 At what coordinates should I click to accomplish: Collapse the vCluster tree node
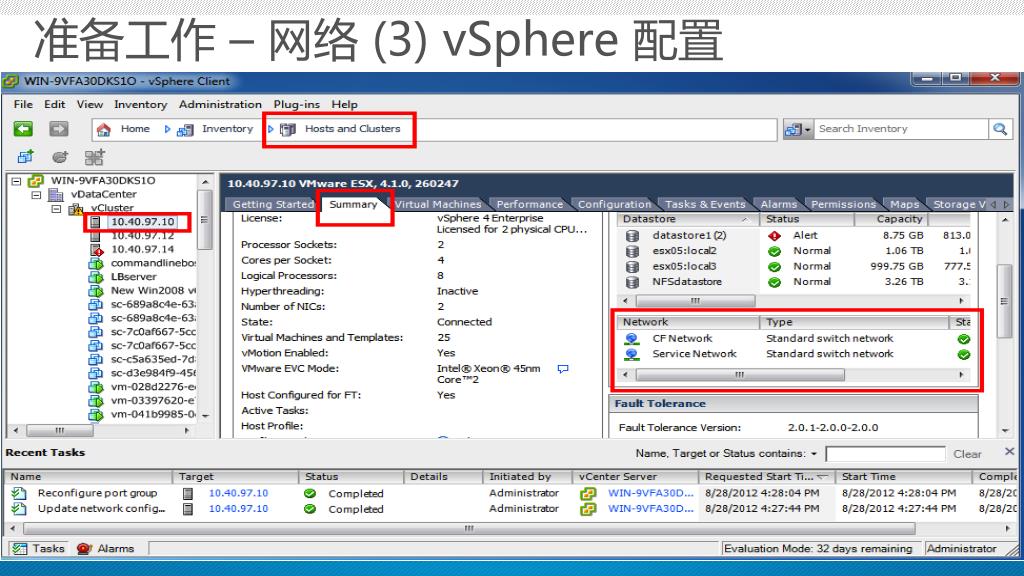56,209
